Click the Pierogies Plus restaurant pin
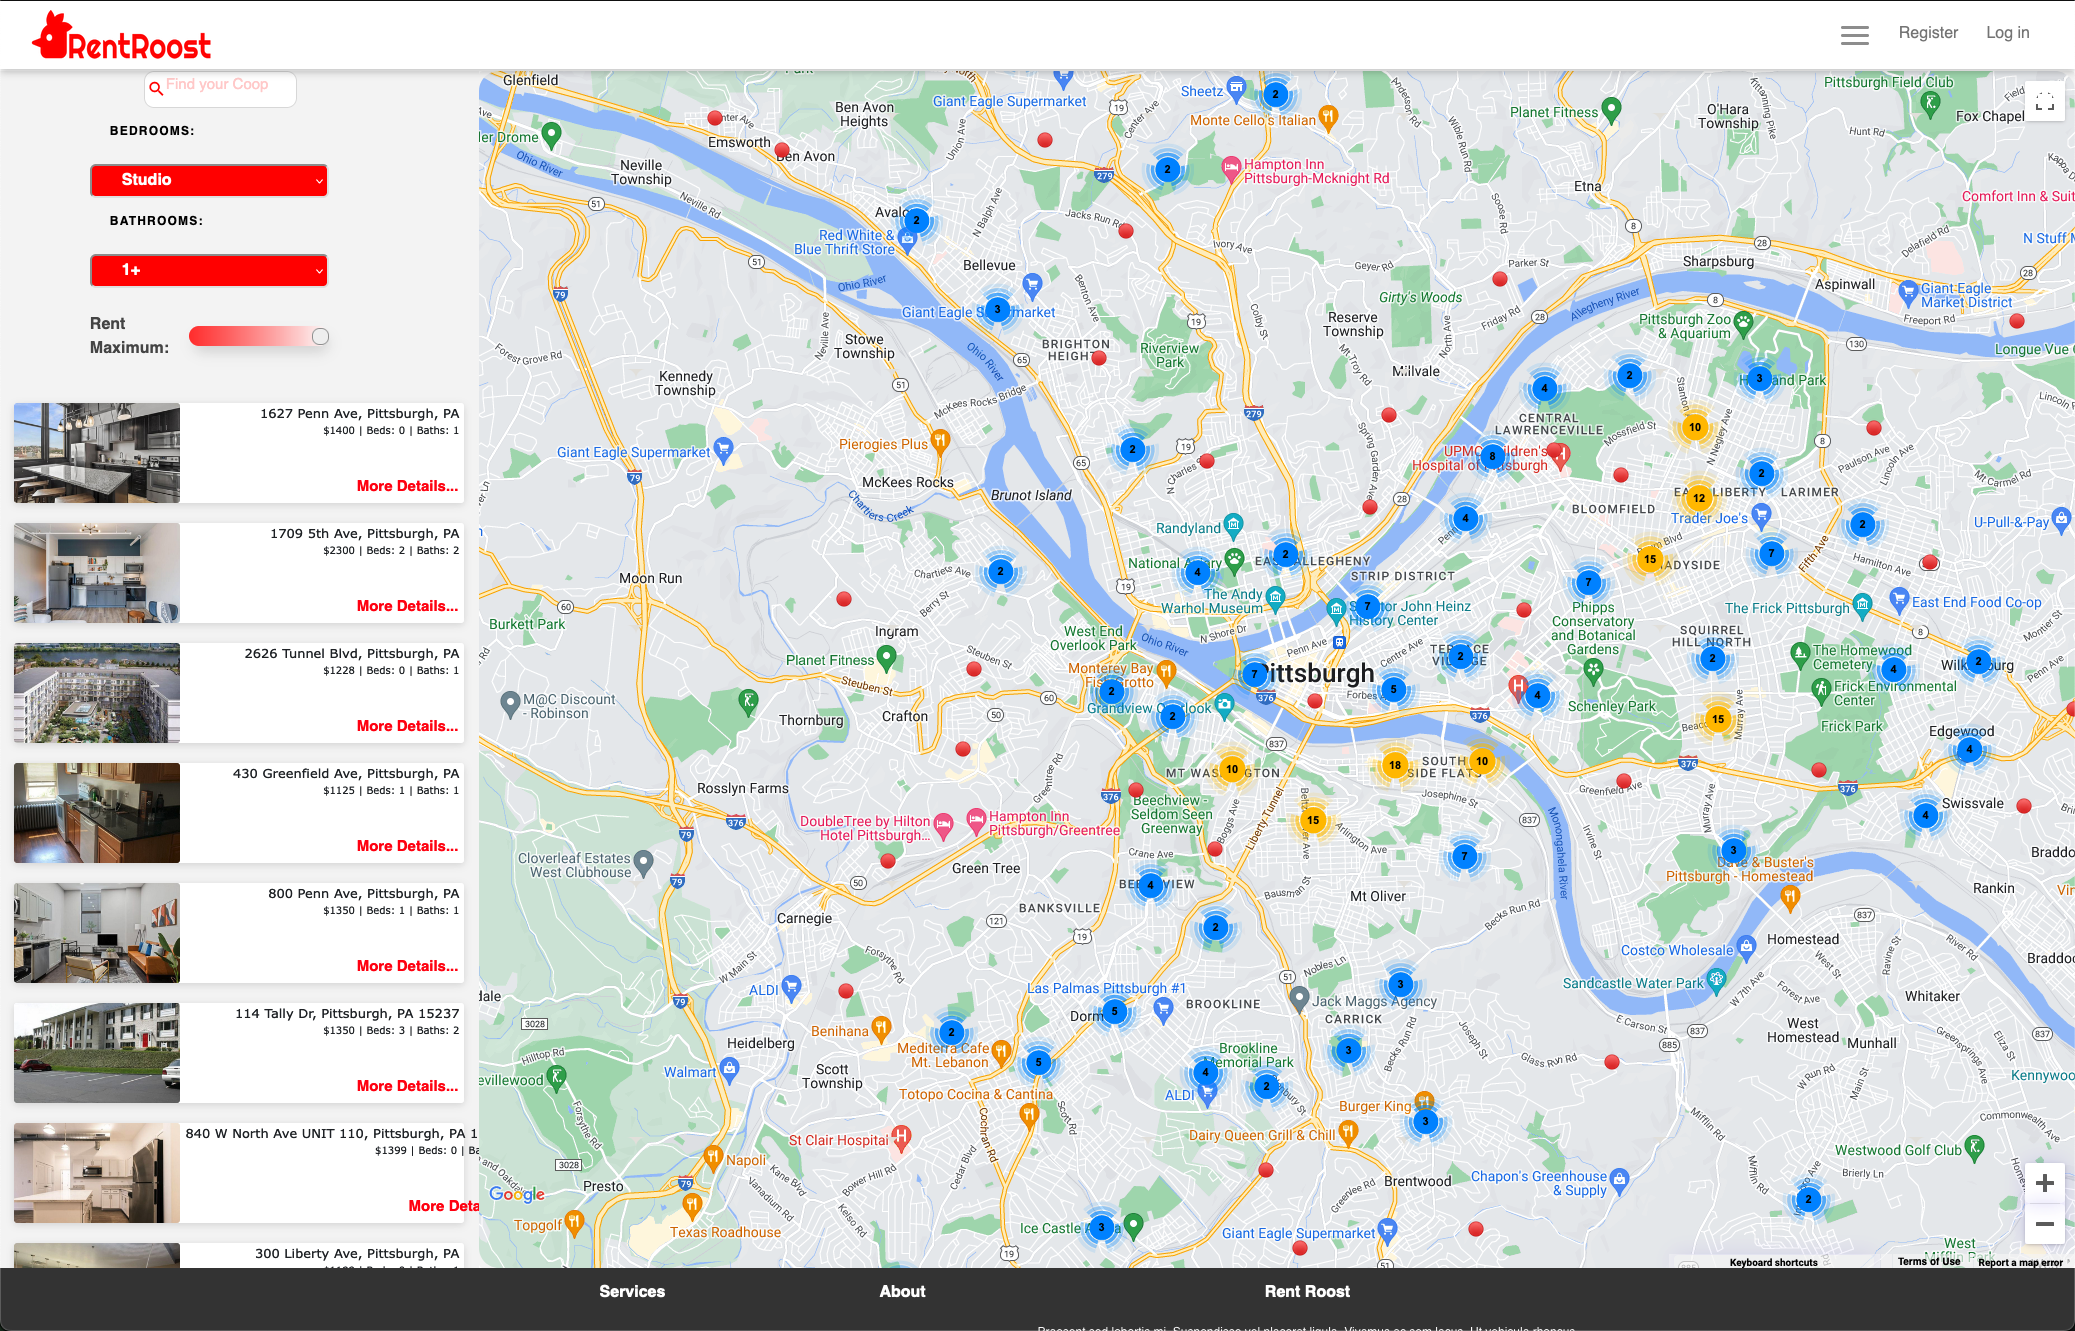 (939, 440)
